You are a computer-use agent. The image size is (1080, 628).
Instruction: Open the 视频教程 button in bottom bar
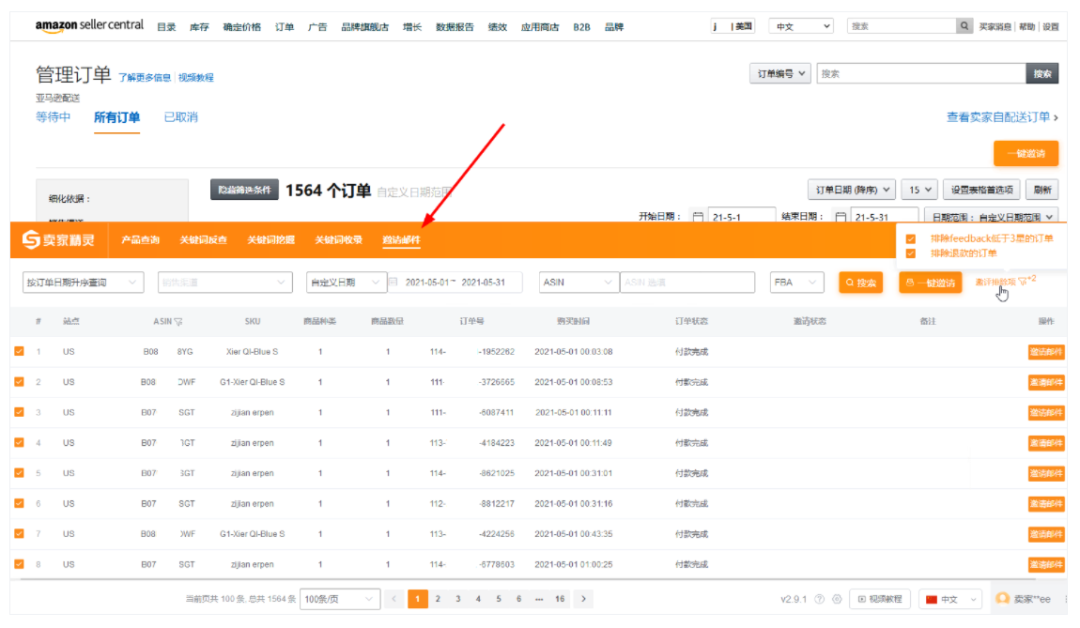(x=880, y=599)
